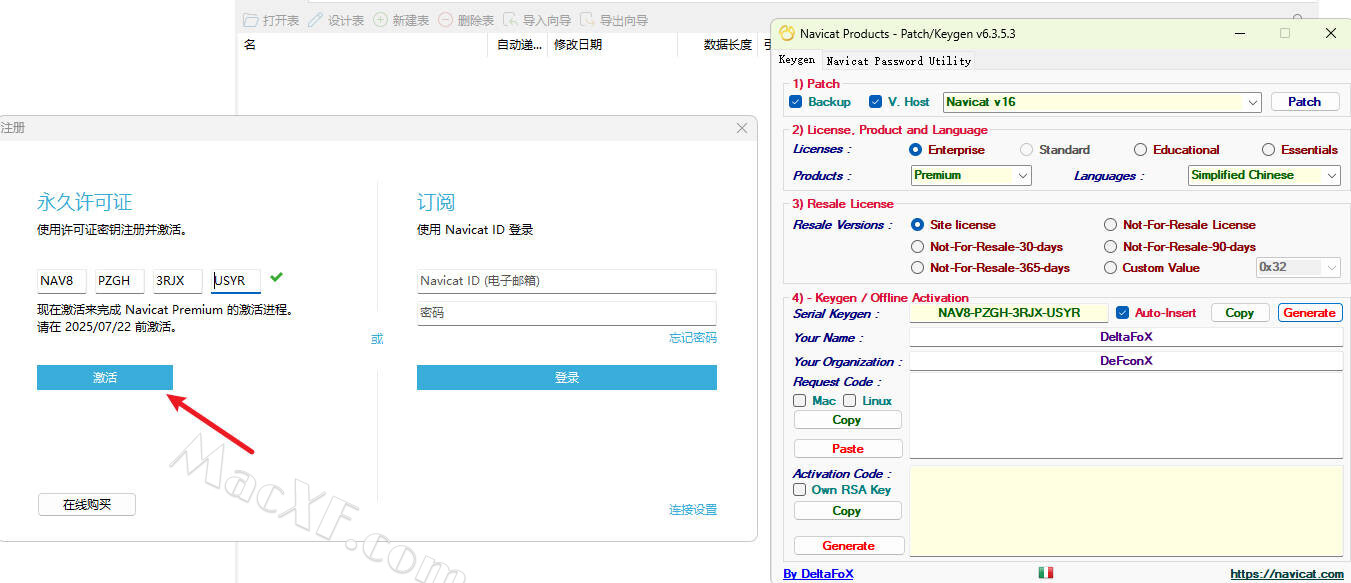
Task: Toggle the Auto-Insert checkbox
Action: [x=1122, y=313]
